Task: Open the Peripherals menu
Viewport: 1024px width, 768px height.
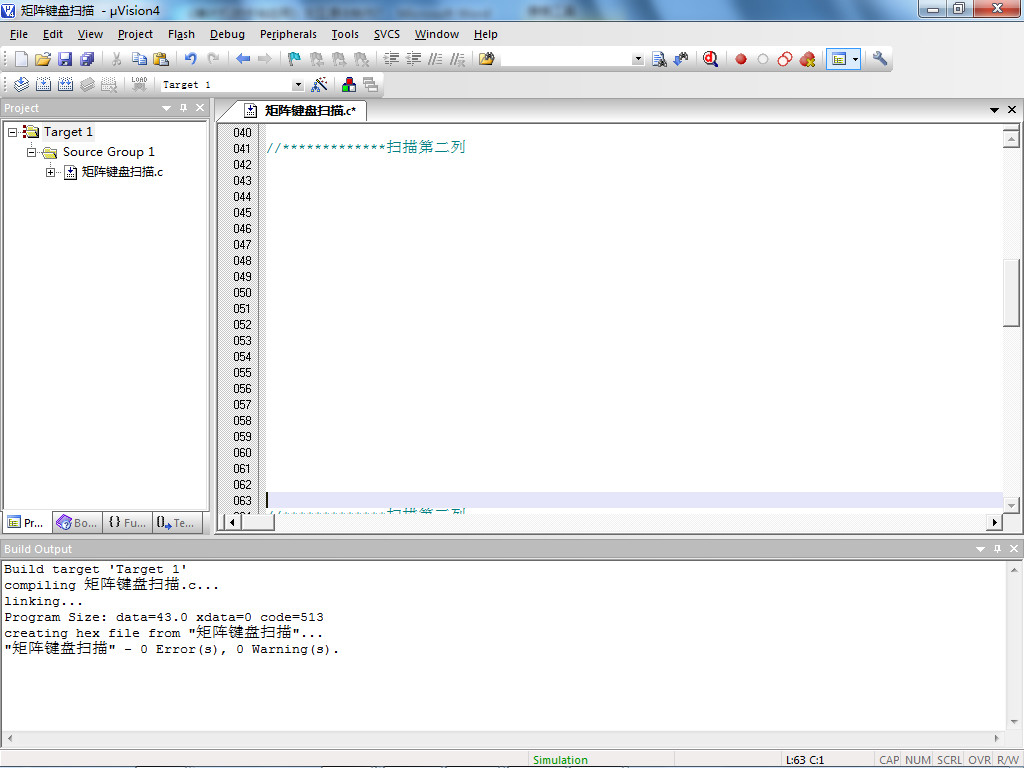Action: (x=288, y=35)
